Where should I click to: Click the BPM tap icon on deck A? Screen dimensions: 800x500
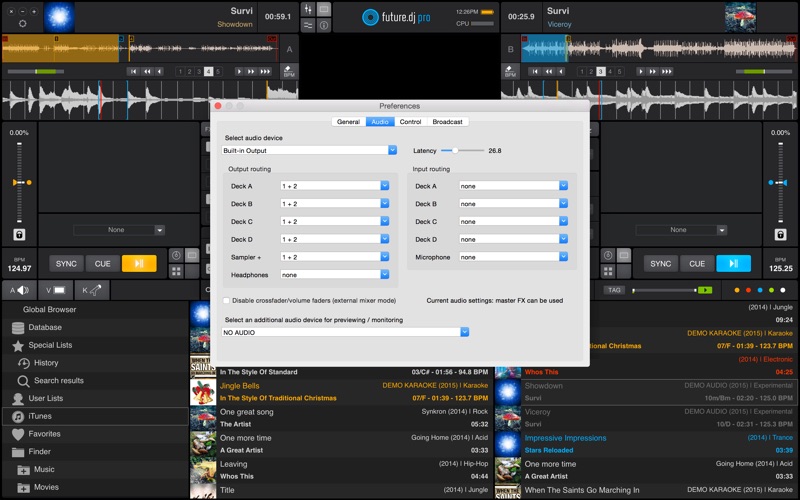click(289, 72)
